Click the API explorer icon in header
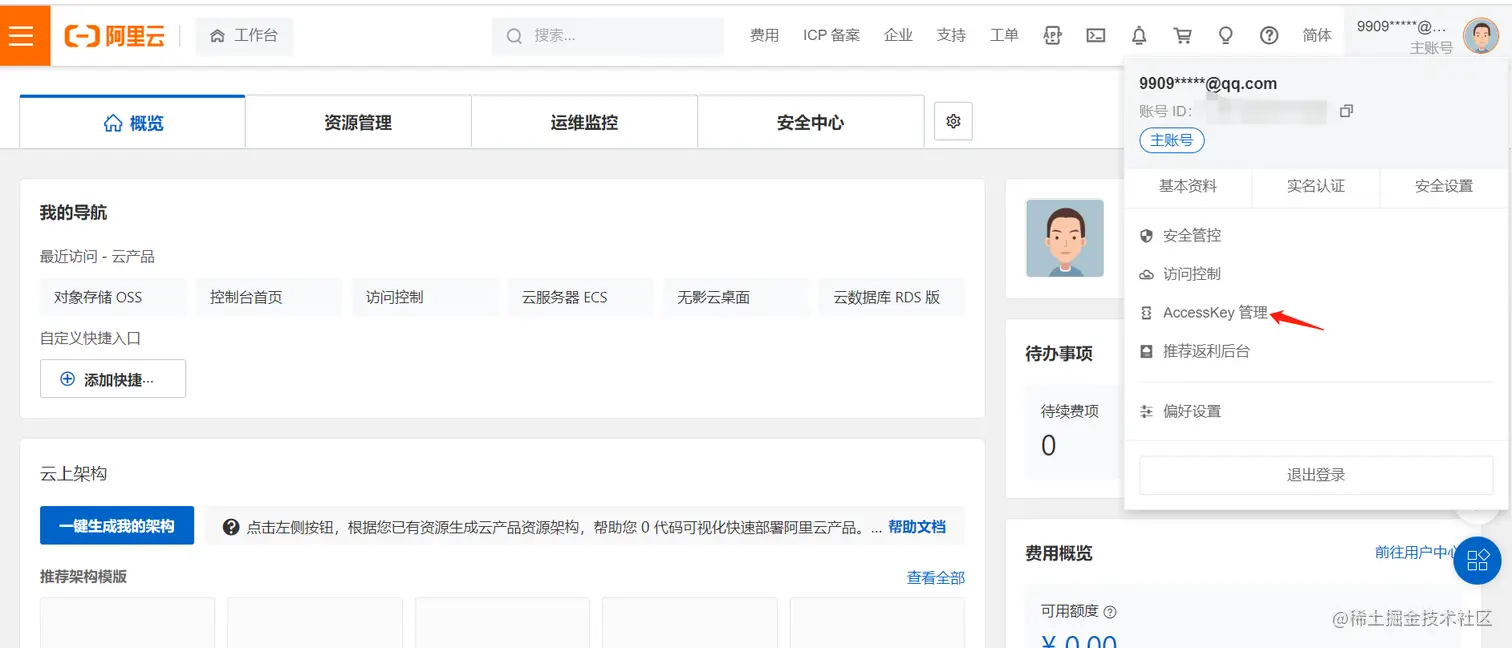Image resolution: width=1512 pixels, height=648 pixels. [1052, 35]
